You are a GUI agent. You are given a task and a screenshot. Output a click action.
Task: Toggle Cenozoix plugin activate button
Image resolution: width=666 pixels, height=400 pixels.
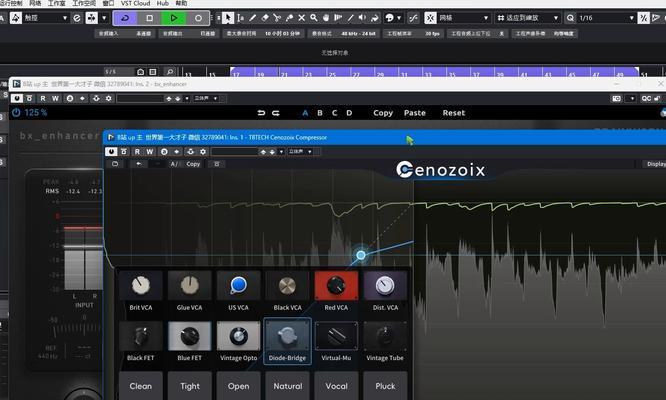[111, 152]
